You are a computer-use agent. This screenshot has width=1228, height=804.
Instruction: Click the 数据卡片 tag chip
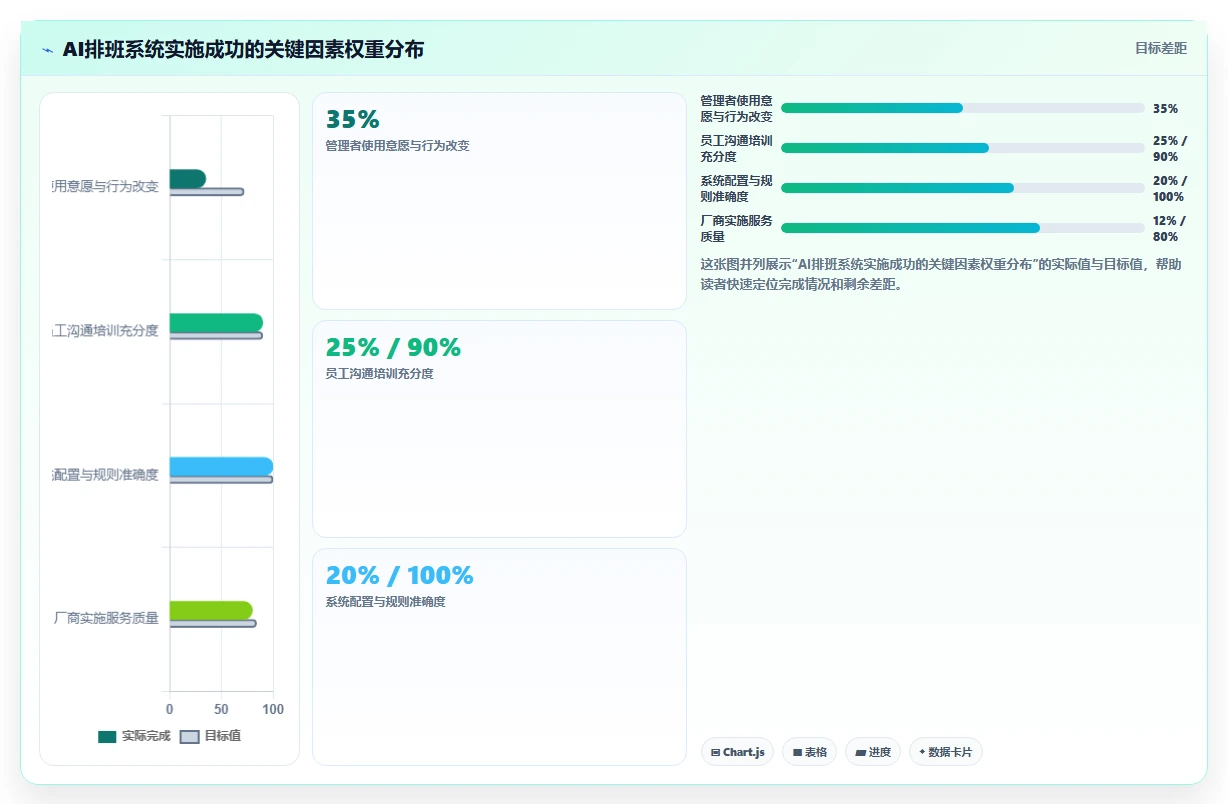coord(945,752)
